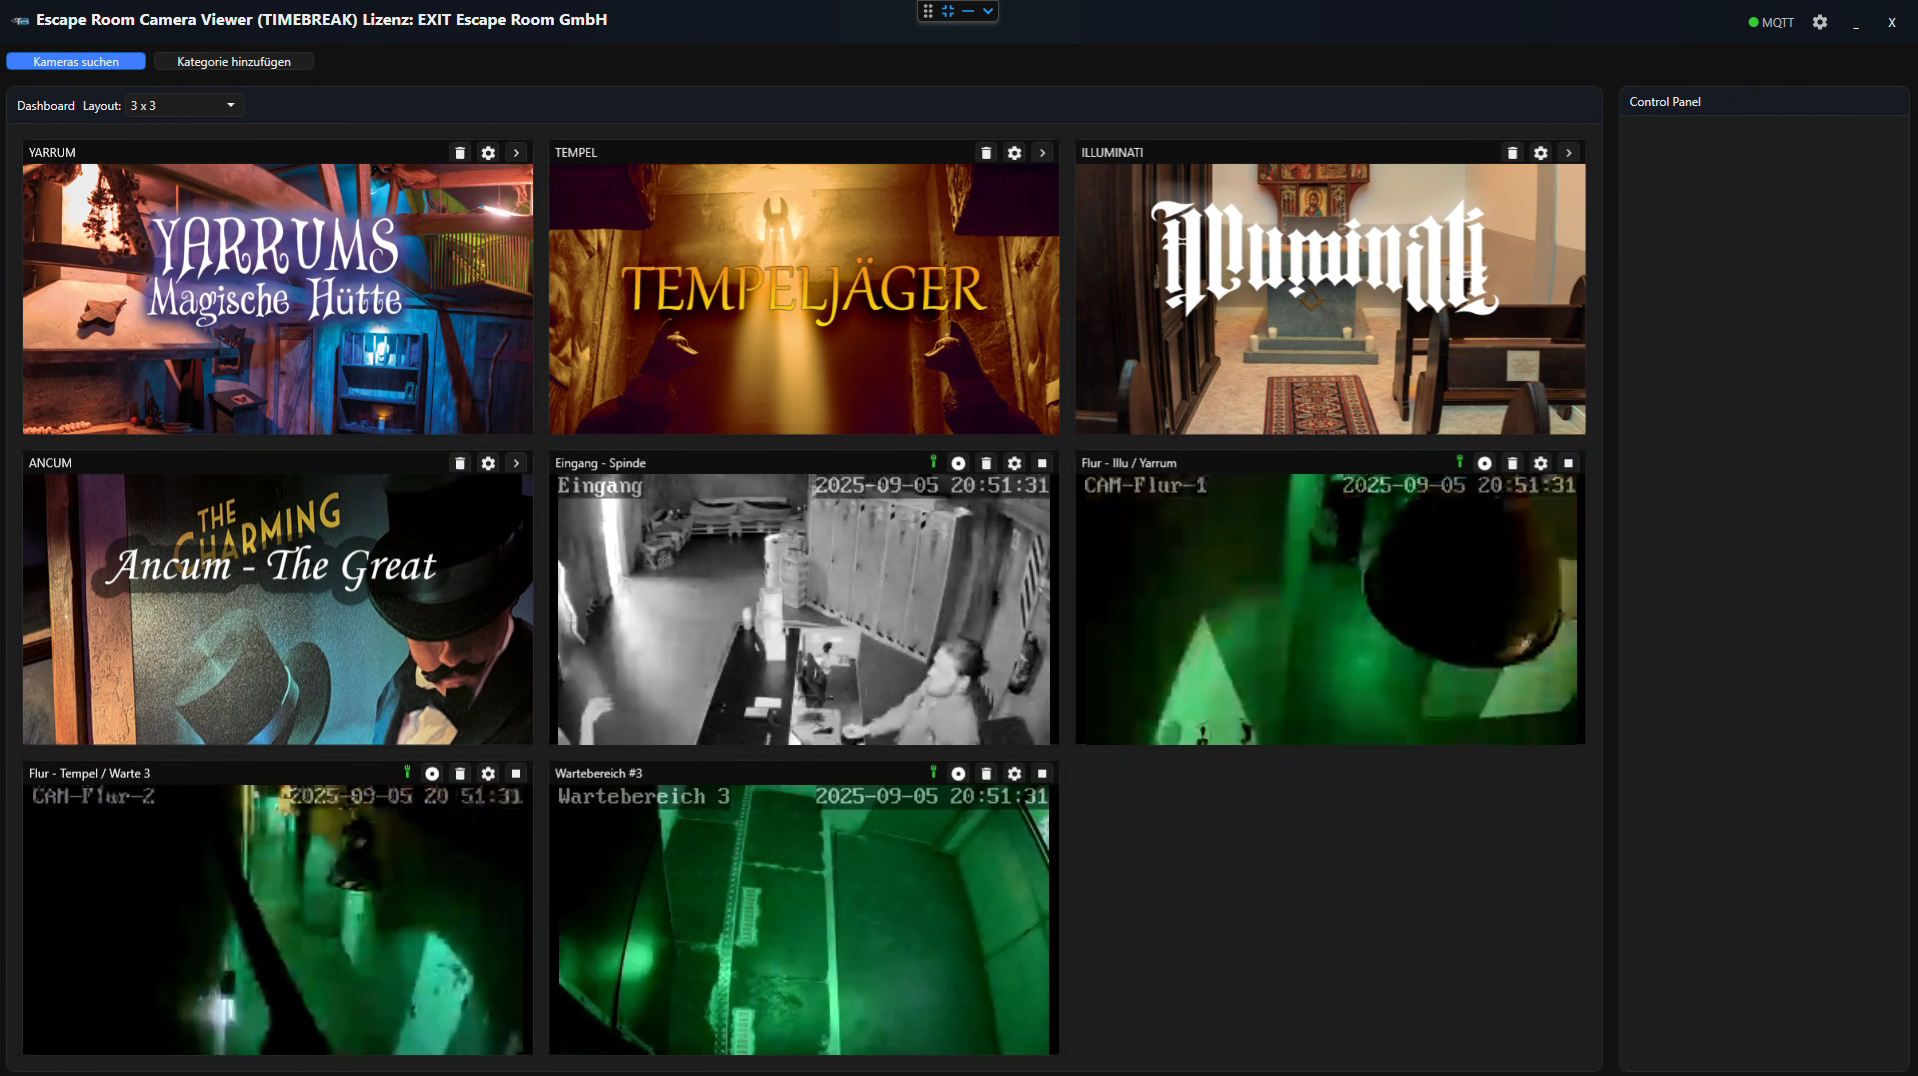Open application settings gear next to MQTT
Image resolution: width=1918 pixels, height=1076 pixels.
pyautogui.click(x=1819, y=22)
